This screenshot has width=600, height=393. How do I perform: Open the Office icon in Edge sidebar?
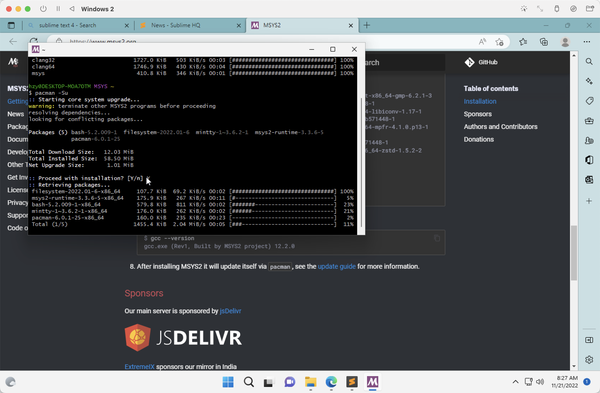(x=589, y=160)
